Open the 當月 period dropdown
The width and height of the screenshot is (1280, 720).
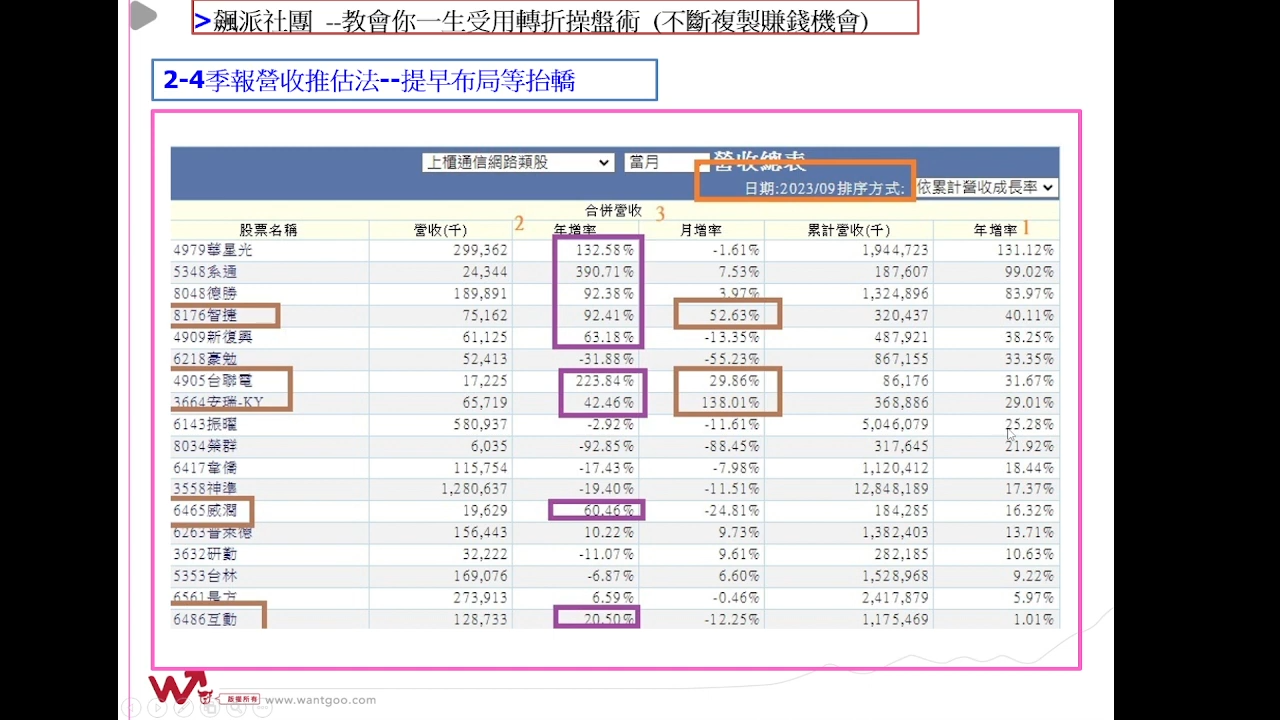[x=666, y=162]
